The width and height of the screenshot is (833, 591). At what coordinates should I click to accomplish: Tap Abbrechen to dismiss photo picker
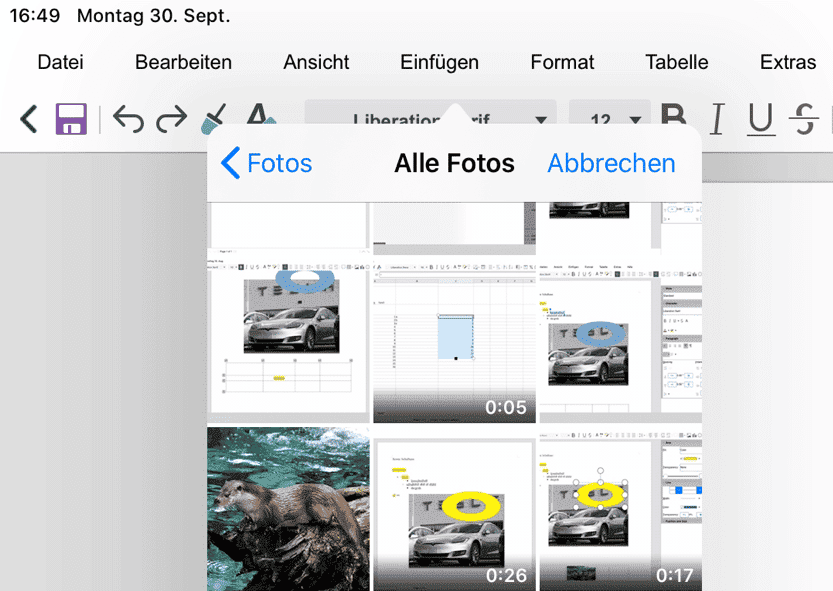pyautogui.click(x=611, y=163)
